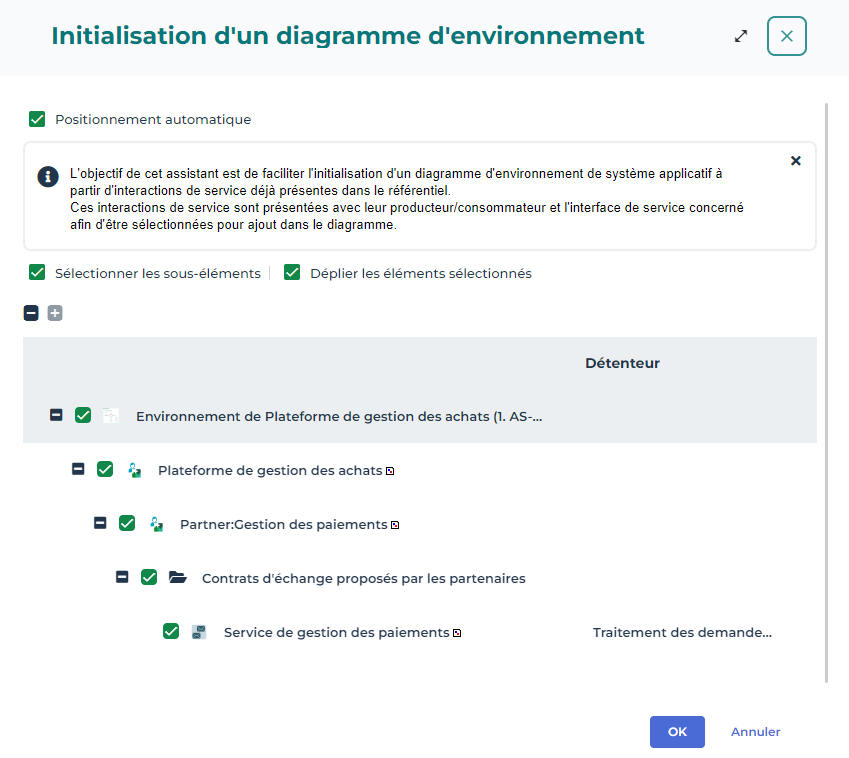
Task: Click the expand dialog arrows icon
Action: point(741,36)
